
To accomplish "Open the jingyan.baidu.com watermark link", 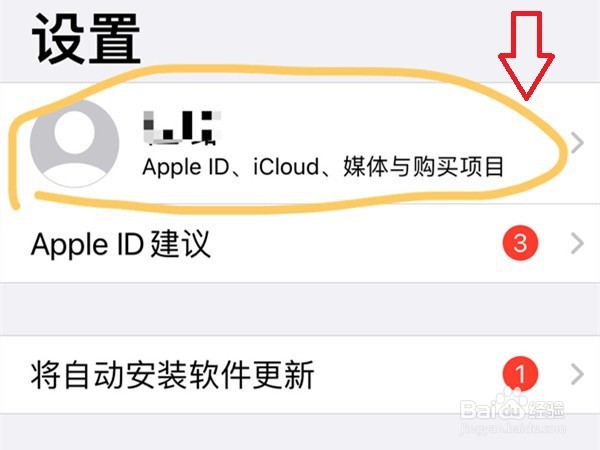I will 512,428.
